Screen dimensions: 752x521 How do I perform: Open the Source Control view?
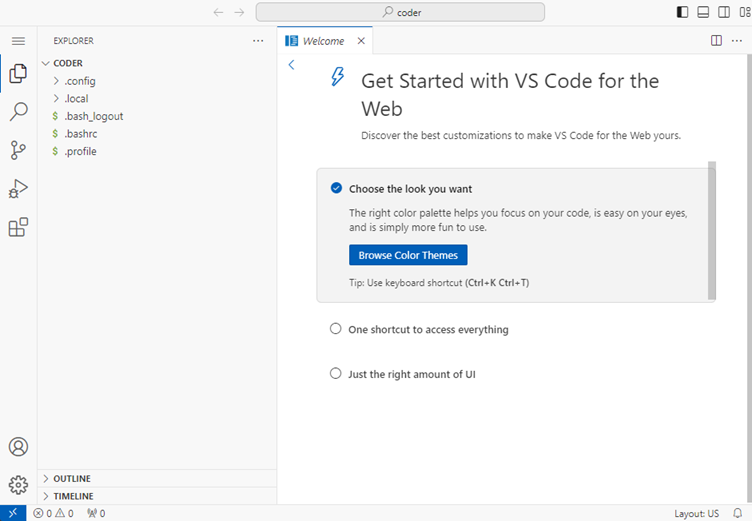coord(18,150)
